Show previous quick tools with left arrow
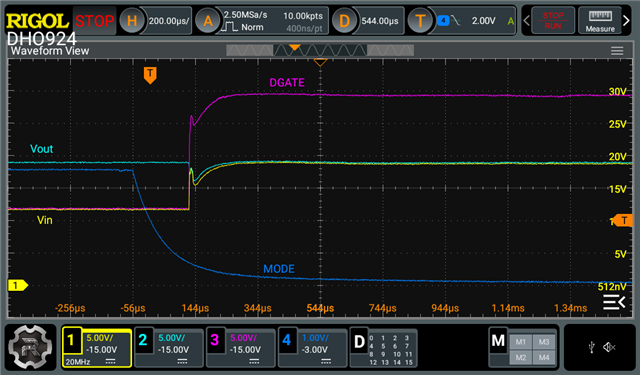Viewport: 640px width, 375px height. coord(527,20)
